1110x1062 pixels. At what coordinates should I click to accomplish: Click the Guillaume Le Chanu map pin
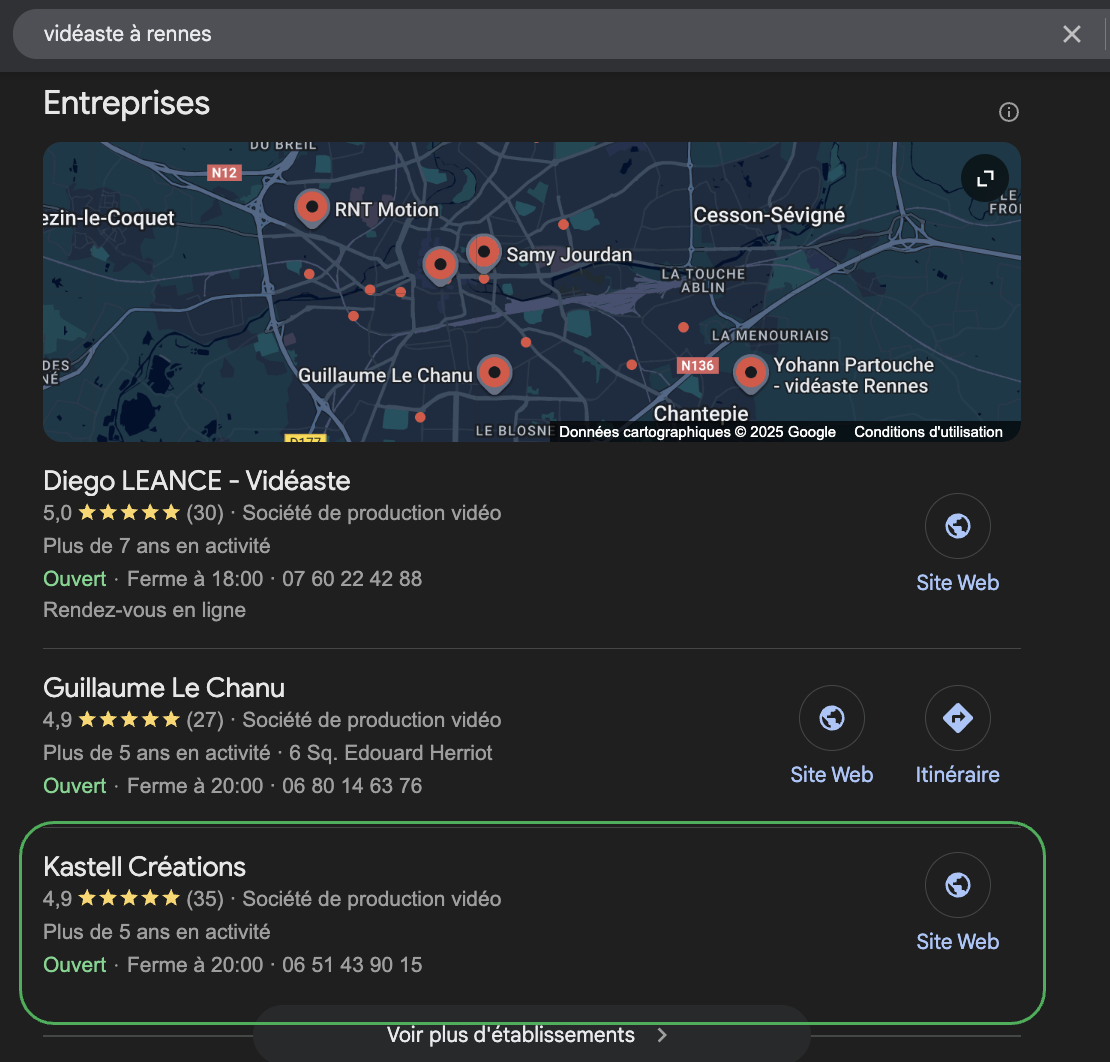(494, 372)
